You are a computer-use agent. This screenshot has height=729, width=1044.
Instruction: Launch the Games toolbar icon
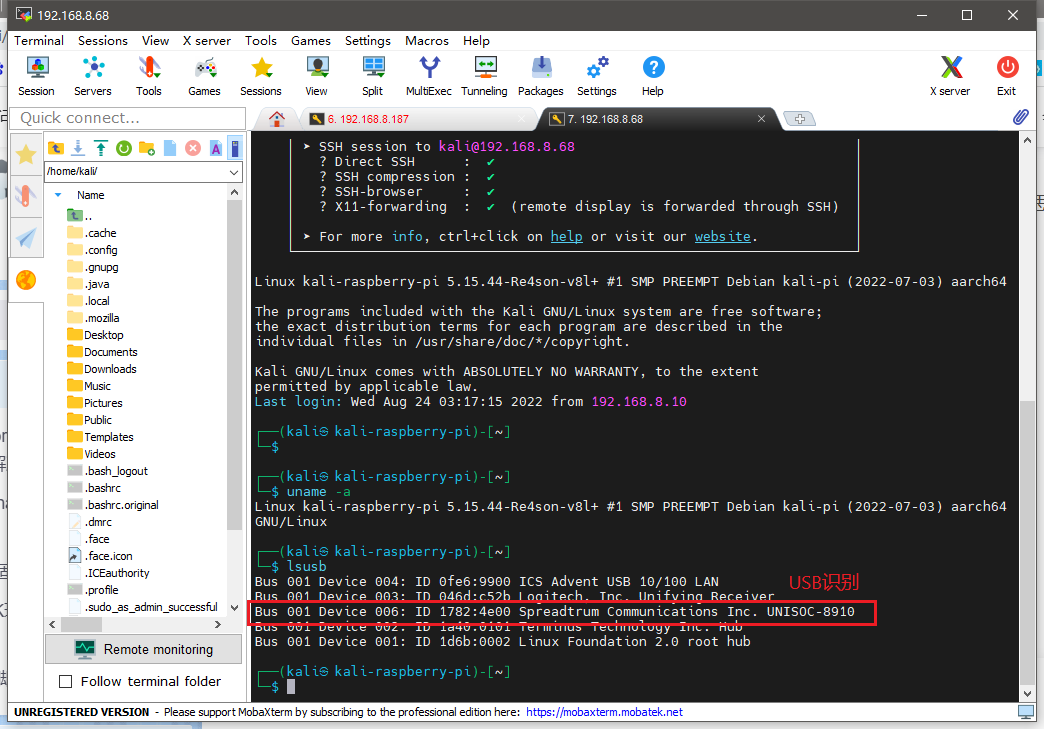[x=204, y=77]
